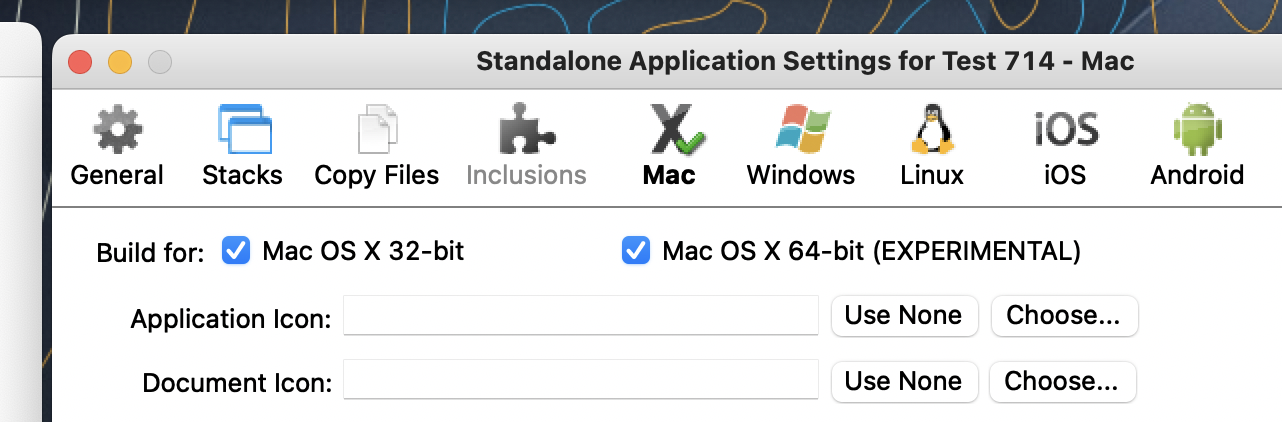
Task: Open the iOS settings icon
Action: [x=1066, y=129]
